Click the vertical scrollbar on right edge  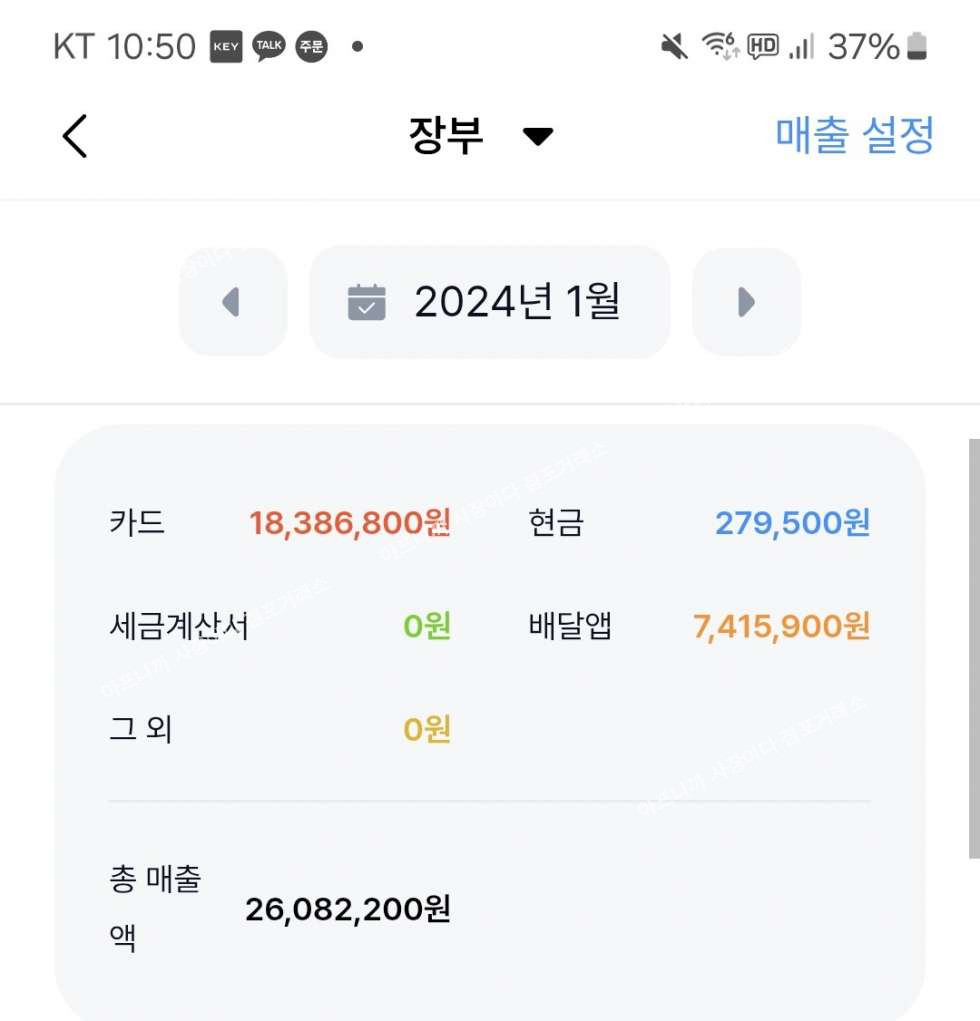point(974,648)
